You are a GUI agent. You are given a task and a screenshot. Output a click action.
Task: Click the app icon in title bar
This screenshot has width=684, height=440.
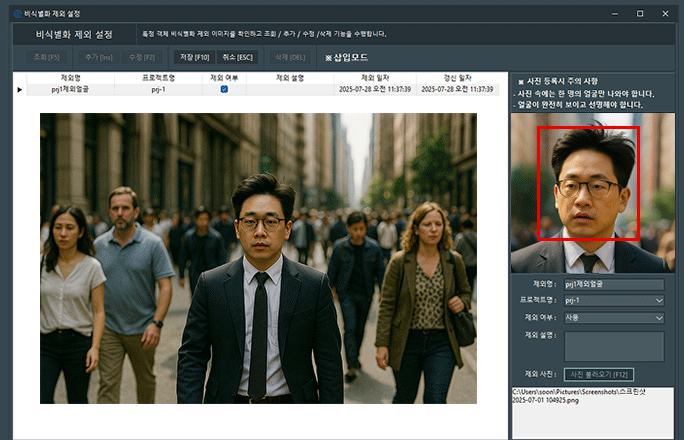[16, 13]
